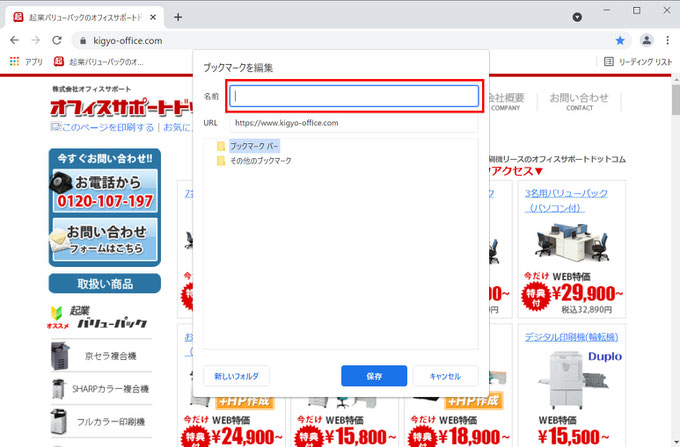Image resolution: width=680 pixels, height=447 pixels.
Task: Open a new browser tab
Action: pos(178,17)
